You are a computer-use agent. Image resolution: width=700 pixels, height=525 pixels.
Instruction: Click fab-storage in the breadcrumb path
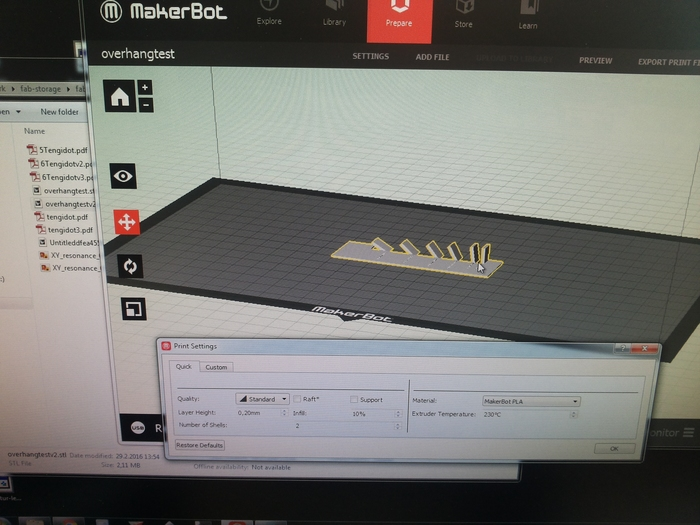pos(40,88)
